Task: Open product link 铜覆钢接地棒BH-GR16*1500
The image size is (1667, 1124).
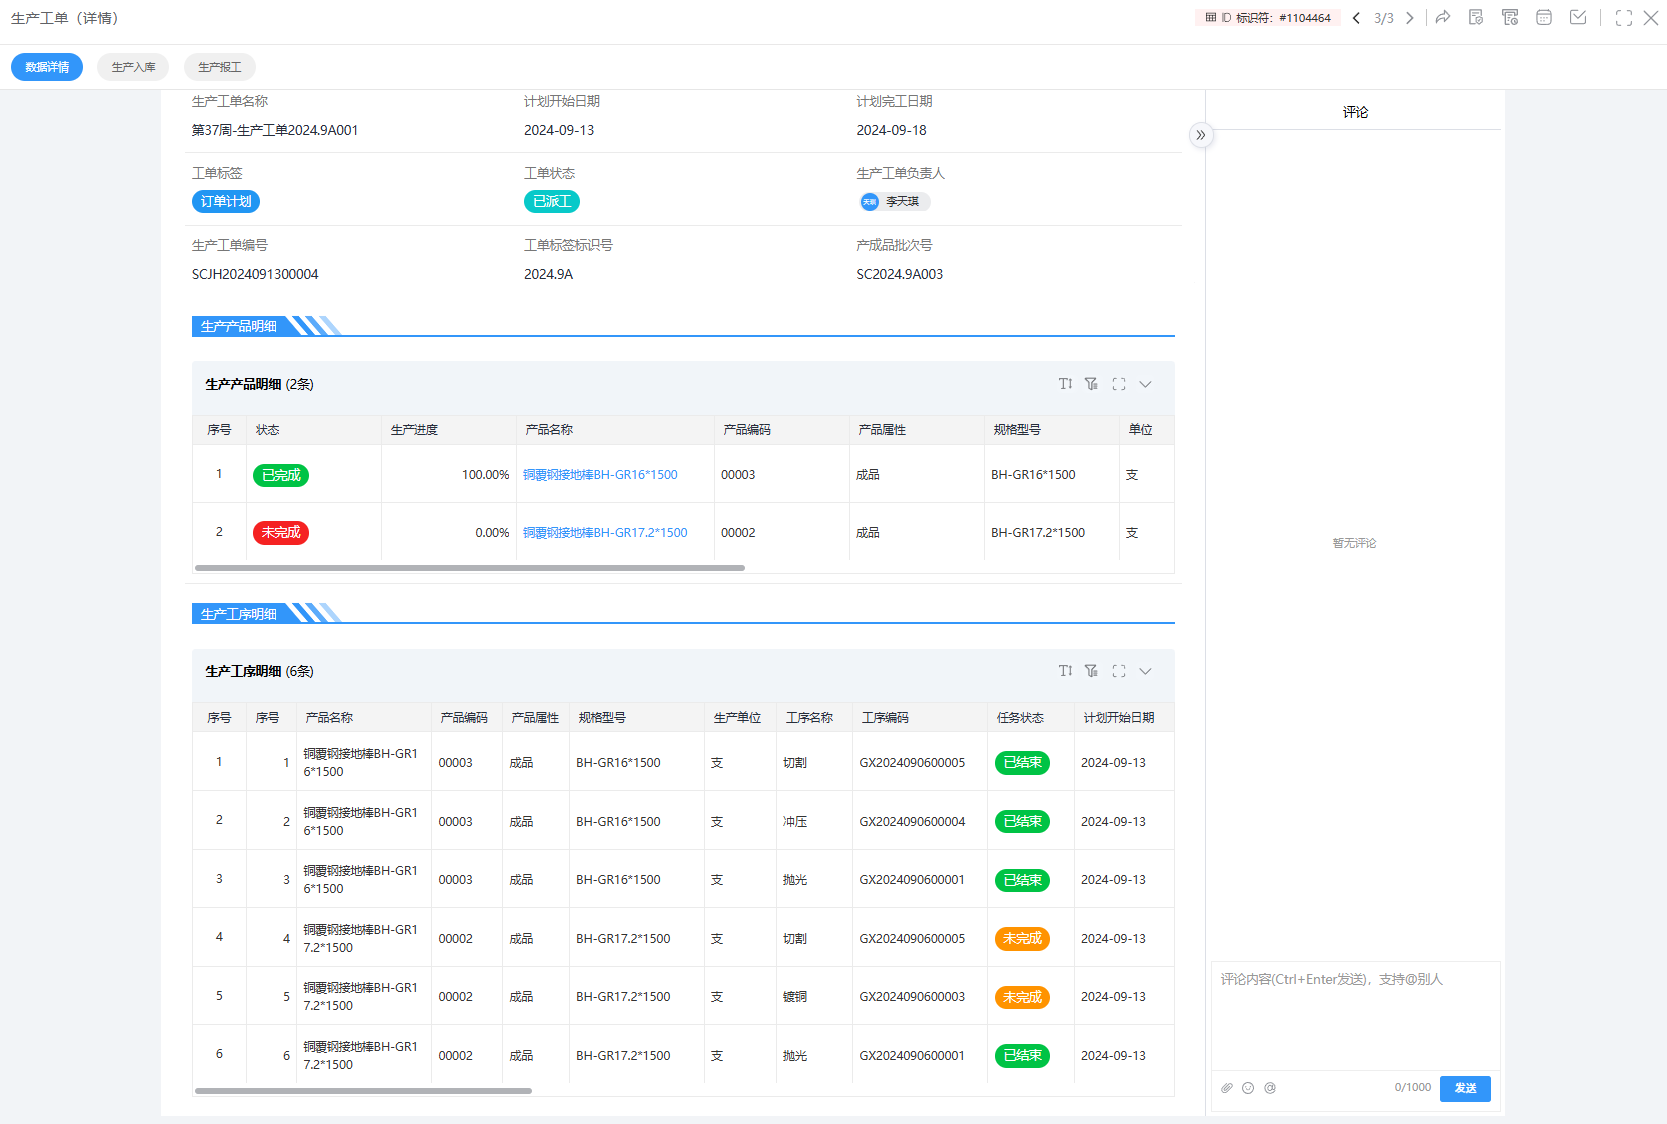Action: pos(600,475)
